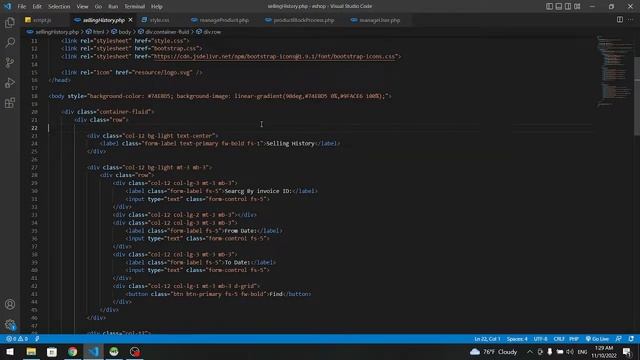The width and height of the screenshot is (640, 360).
Task: Toggle panel layout icon
Action: point(559,6)
